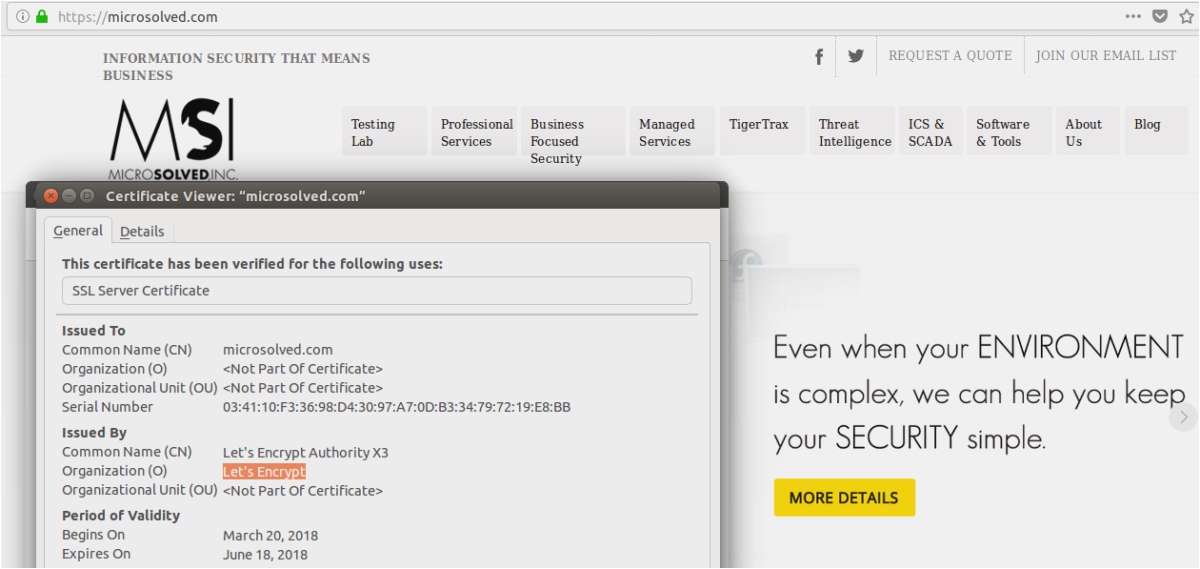
Task: Open the MicroSolved Twitter page icon
Action: click(856, 56)
